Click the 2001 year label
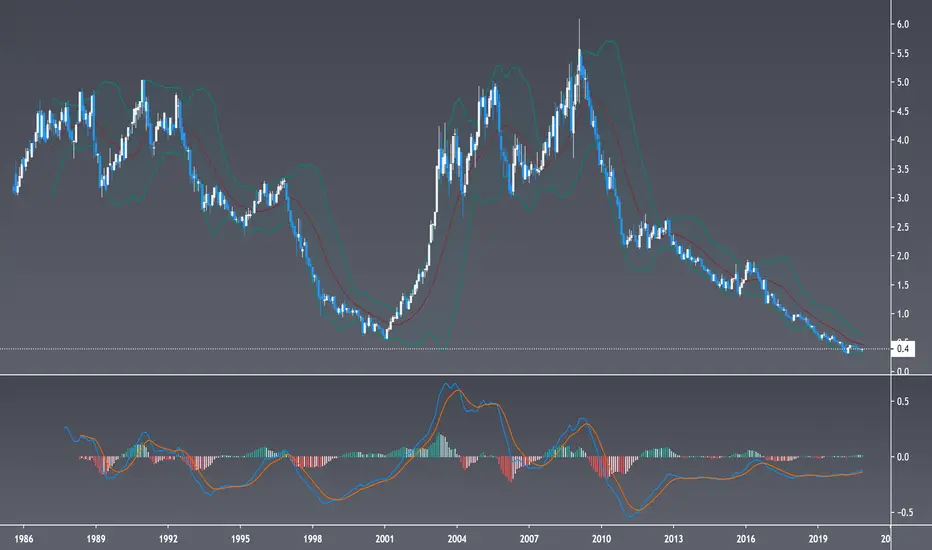The height and width of the screenshot is (550, 932). (x=385, y=539)
